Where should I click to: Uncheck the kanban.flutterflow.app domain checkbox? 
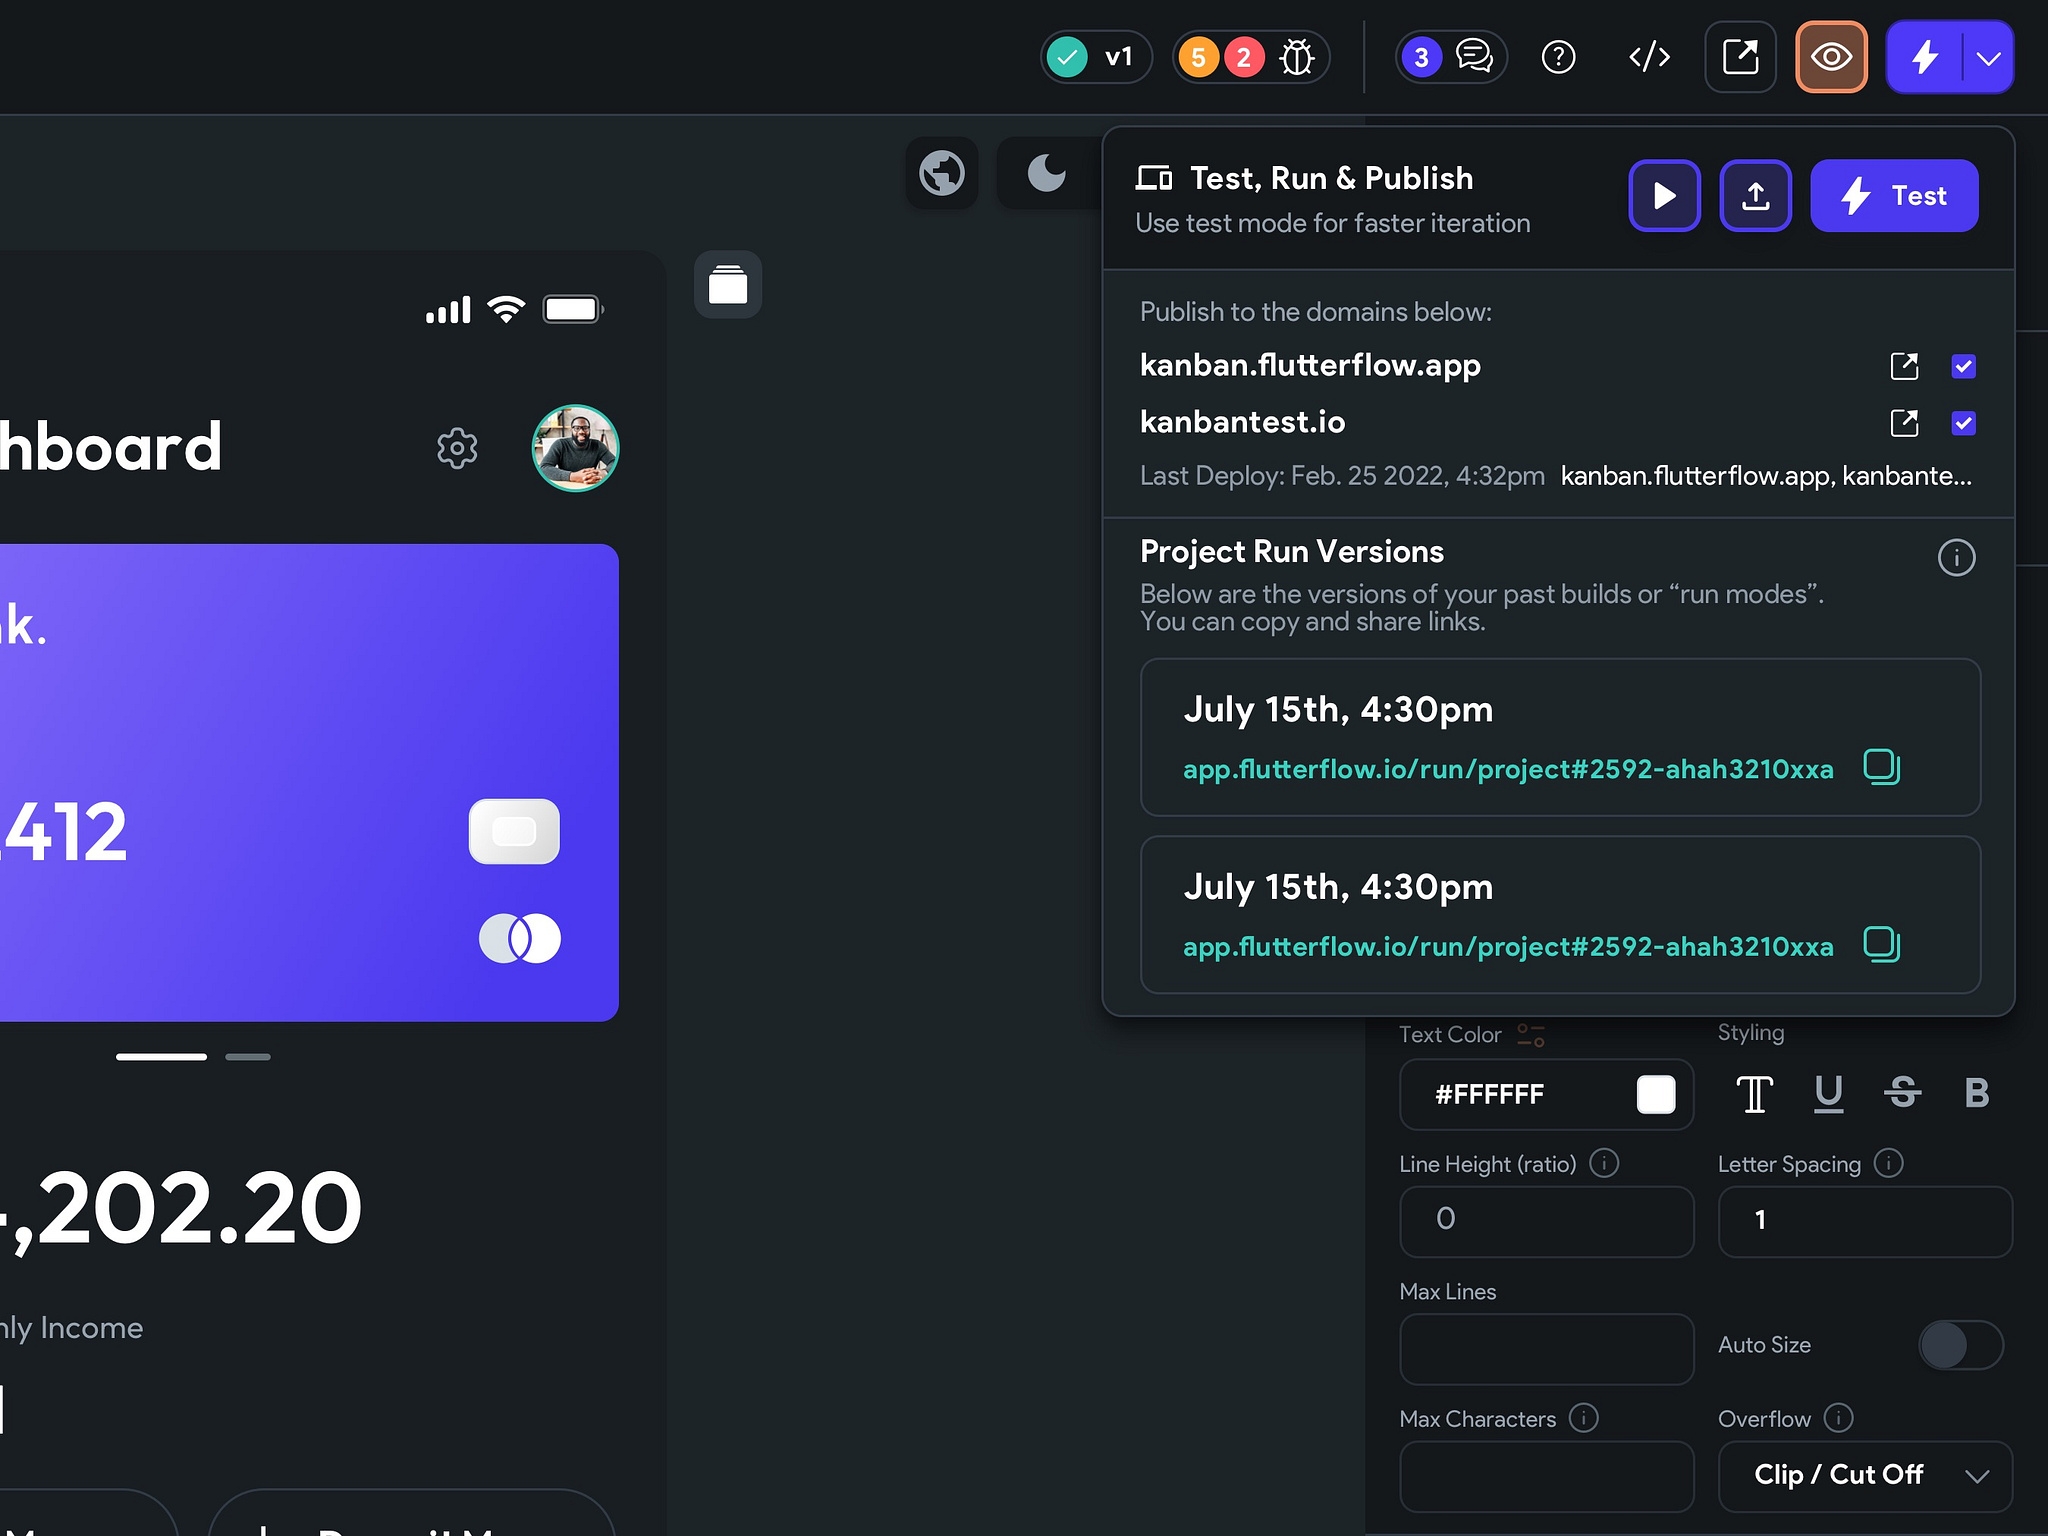click(x=1963, y=366)
